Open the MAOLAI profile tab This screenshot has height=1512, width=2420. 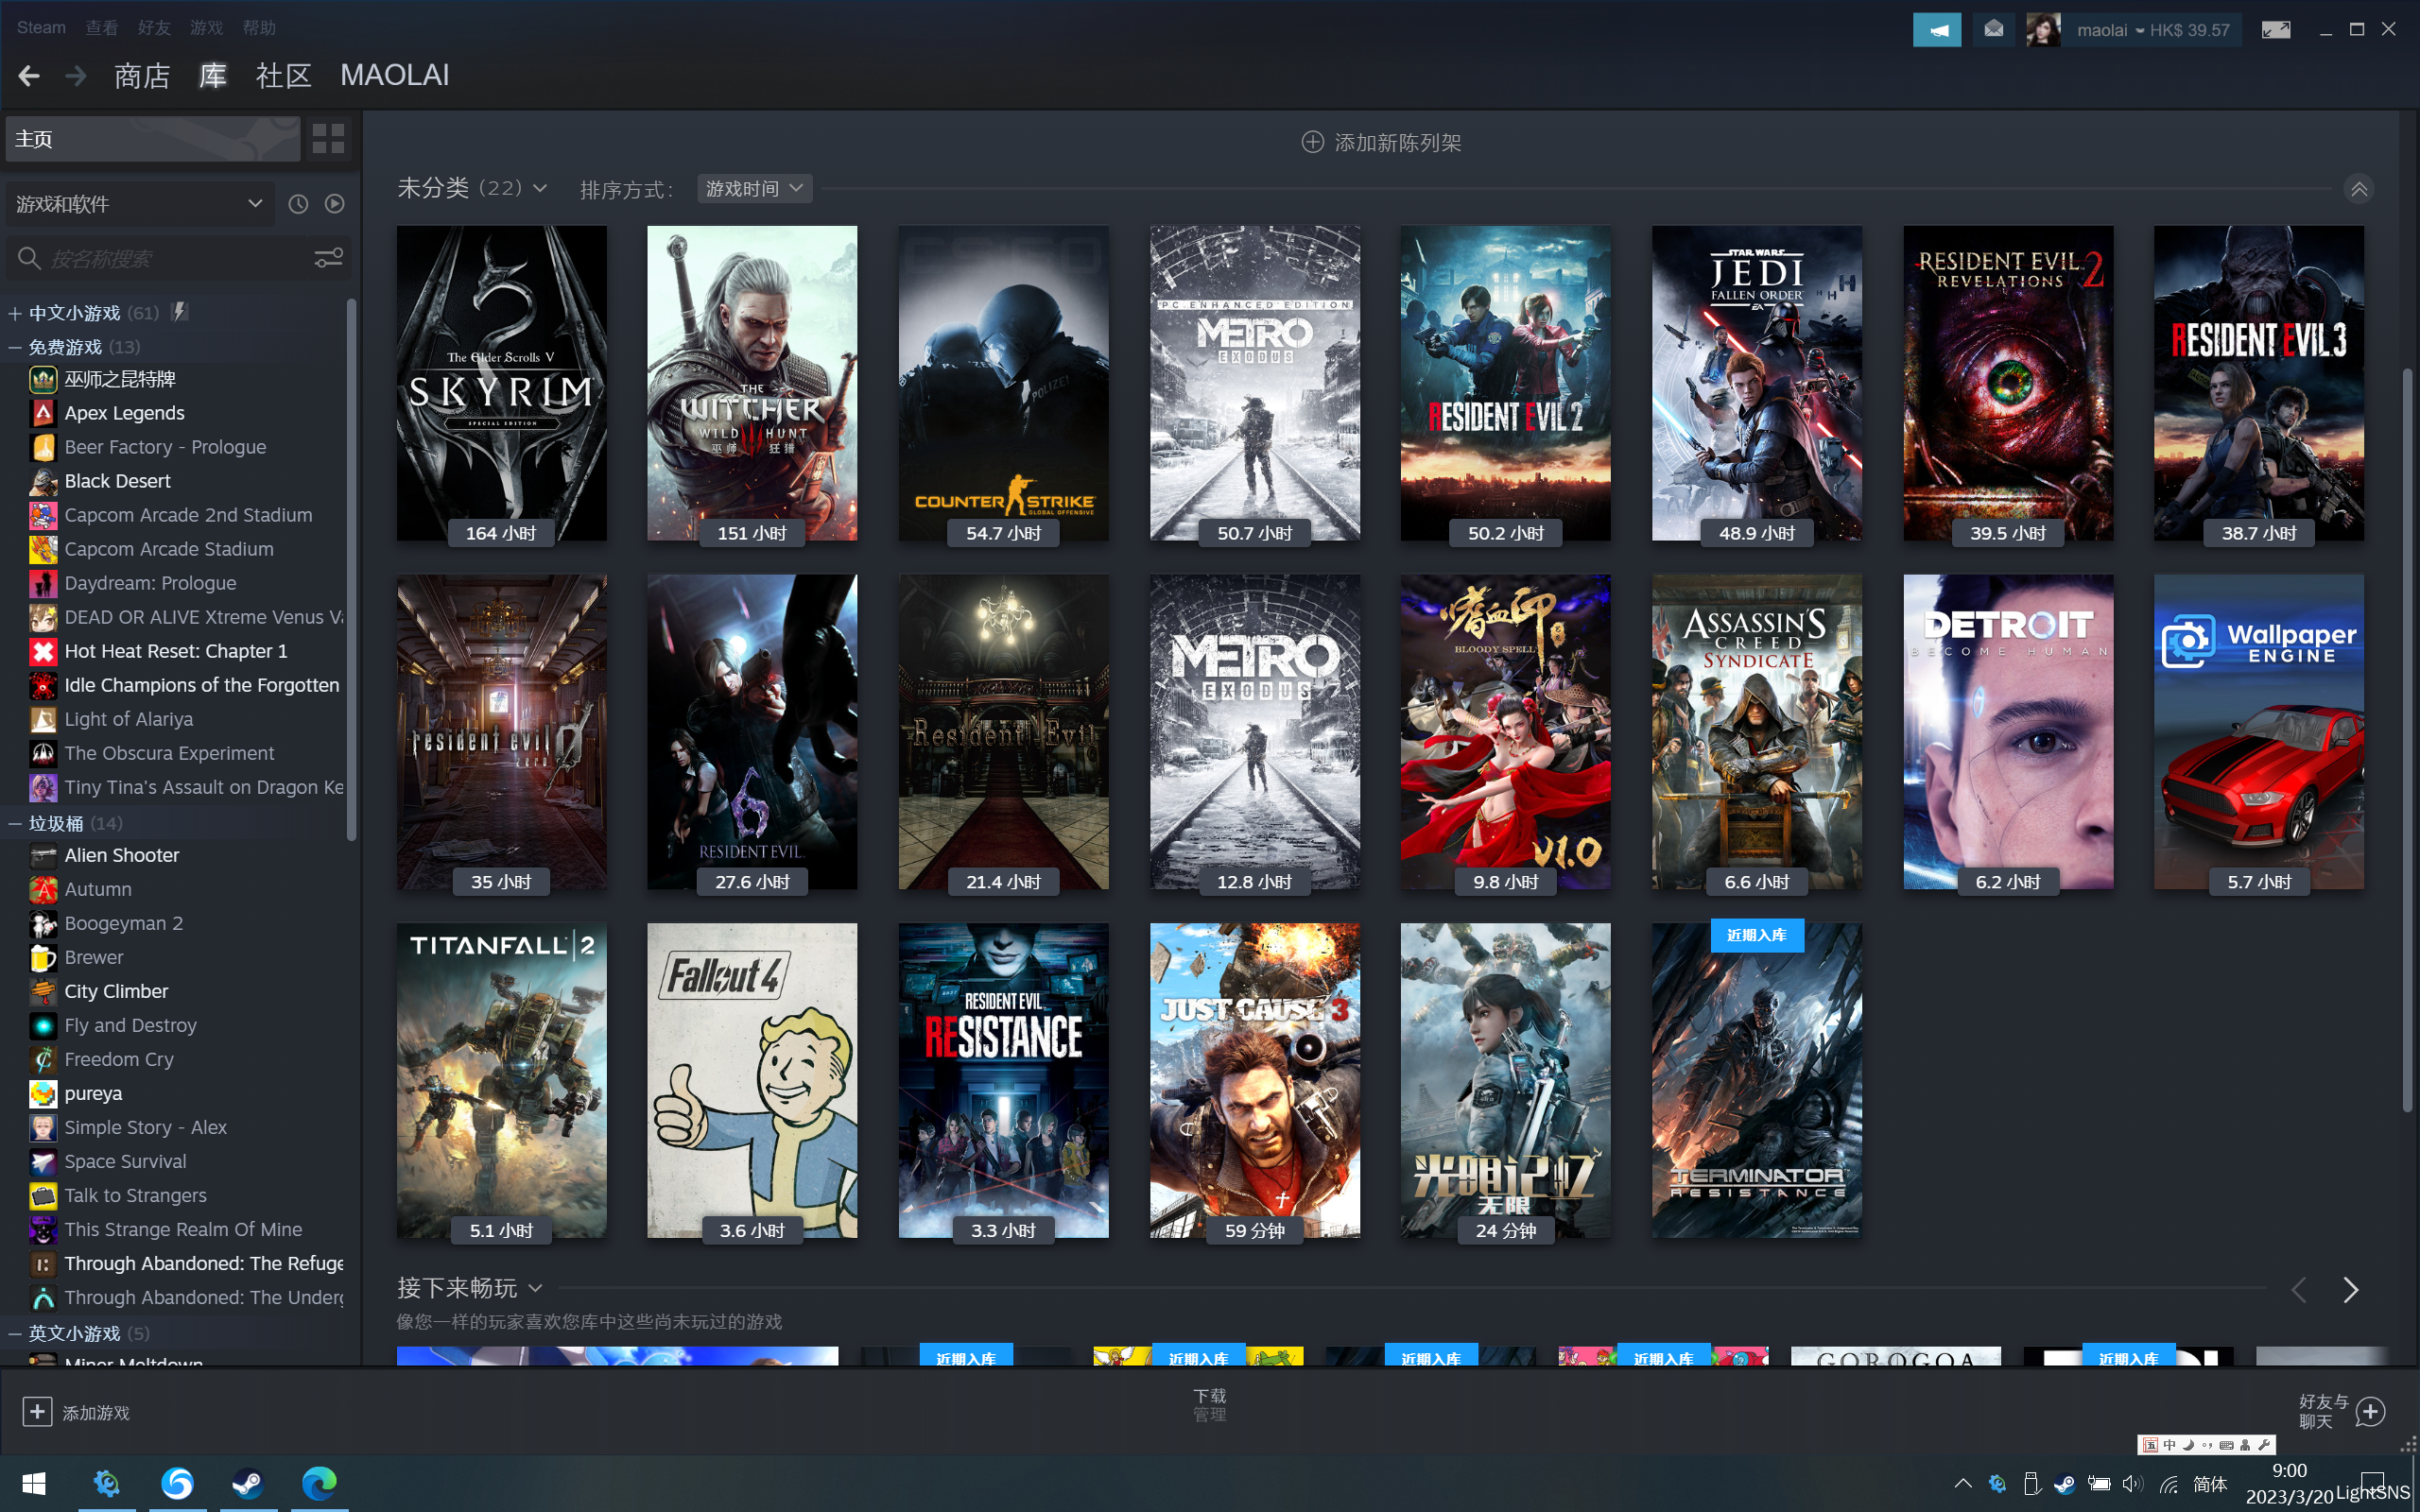click(x=395, y=76)
